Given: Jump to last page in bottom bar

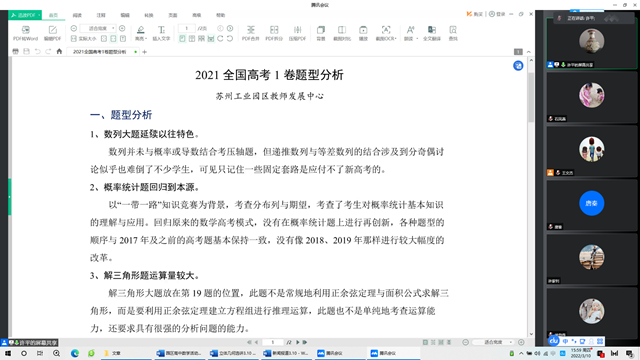Looking at the screenshot, I should [x=304, y=342].
